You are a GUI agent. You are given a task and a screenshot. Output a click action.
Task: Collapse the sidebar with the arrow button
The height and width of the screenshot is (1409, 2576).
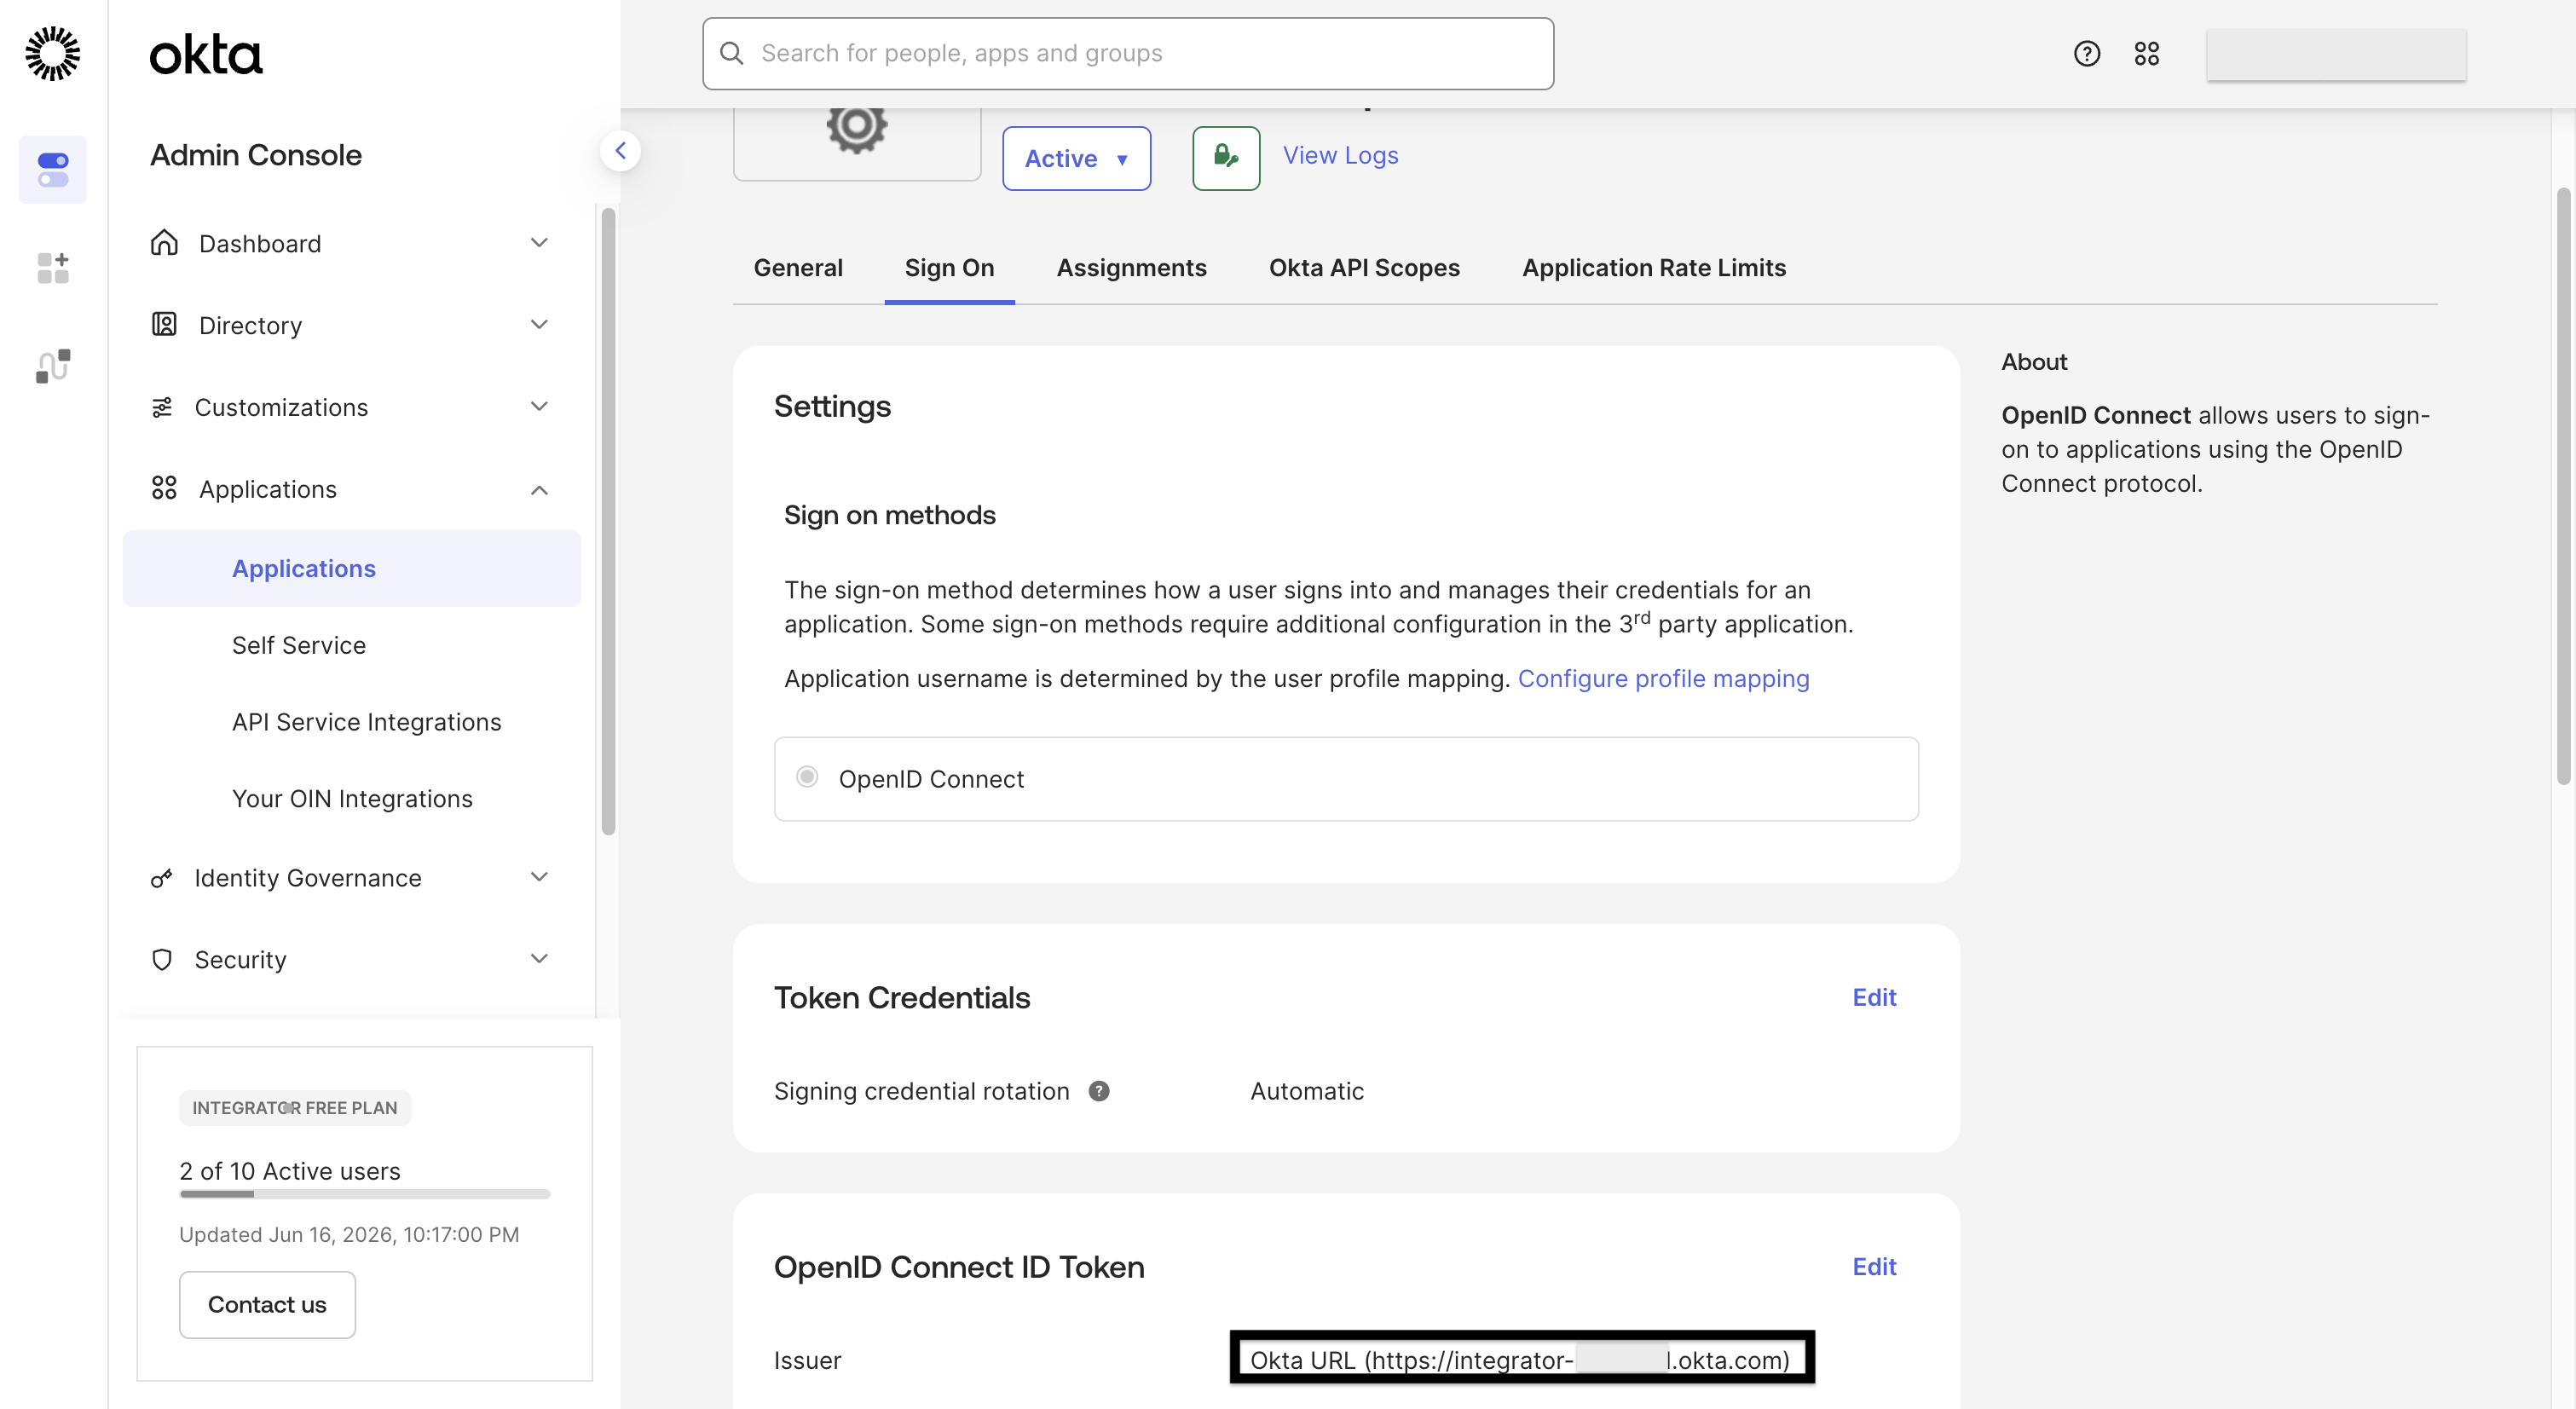pos(620,151)
